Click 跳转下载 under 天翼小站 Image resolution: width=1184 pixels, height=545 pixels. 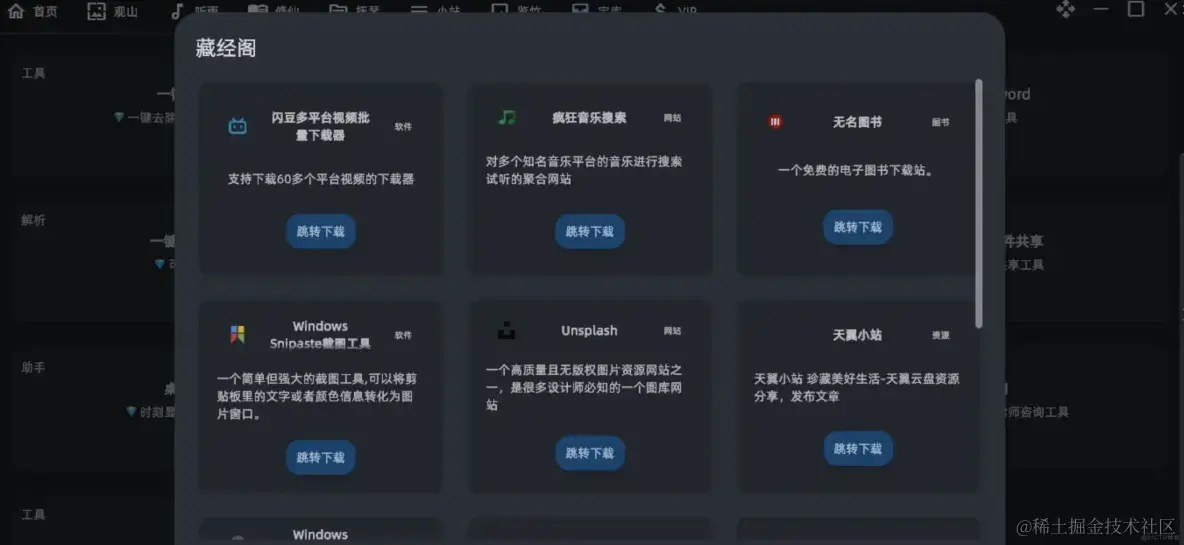pyautogui.click(x=858, y=449)
